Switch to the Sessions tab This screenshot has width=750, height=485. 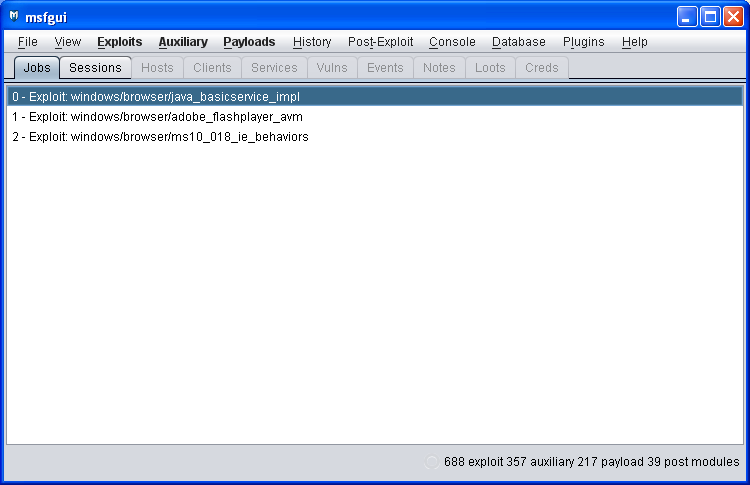pos(95,68)
